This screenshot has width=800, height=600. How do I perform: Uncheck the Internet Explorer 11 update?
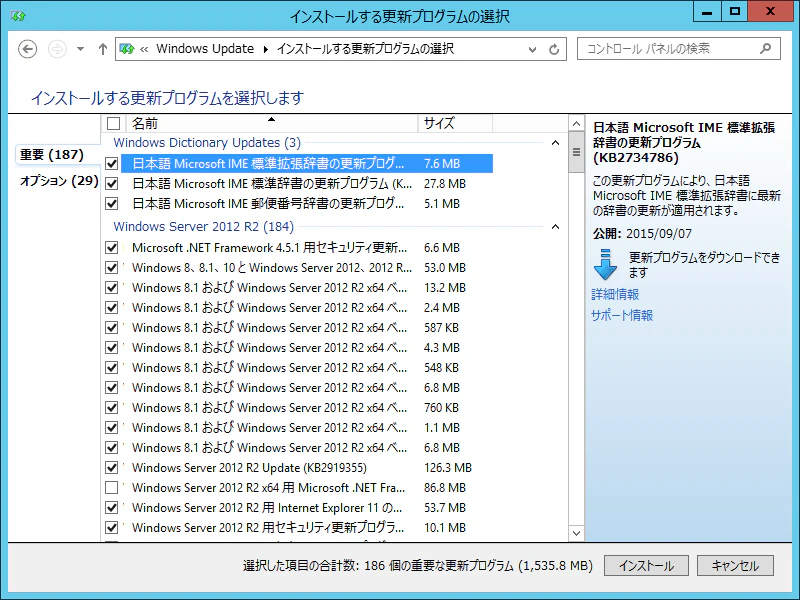pyautogui.click(x=112, y=508)
